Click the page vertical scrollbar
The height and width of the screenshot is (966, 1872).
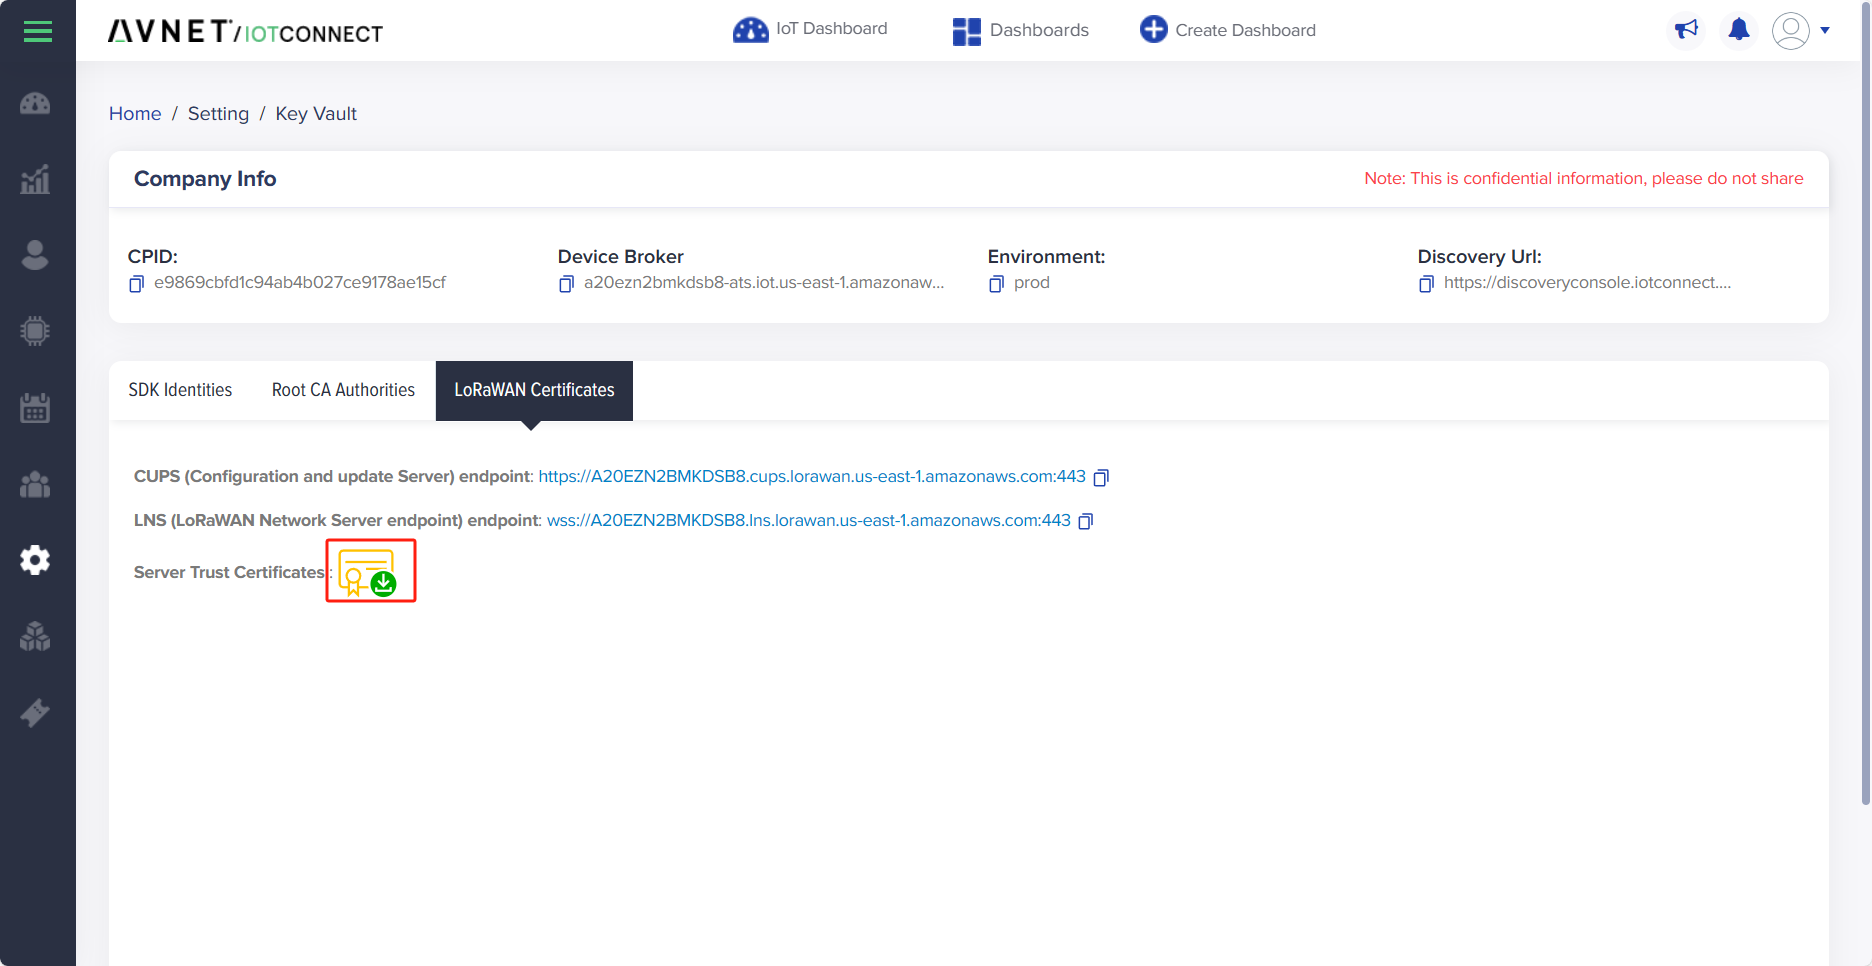click(1865, 402)
